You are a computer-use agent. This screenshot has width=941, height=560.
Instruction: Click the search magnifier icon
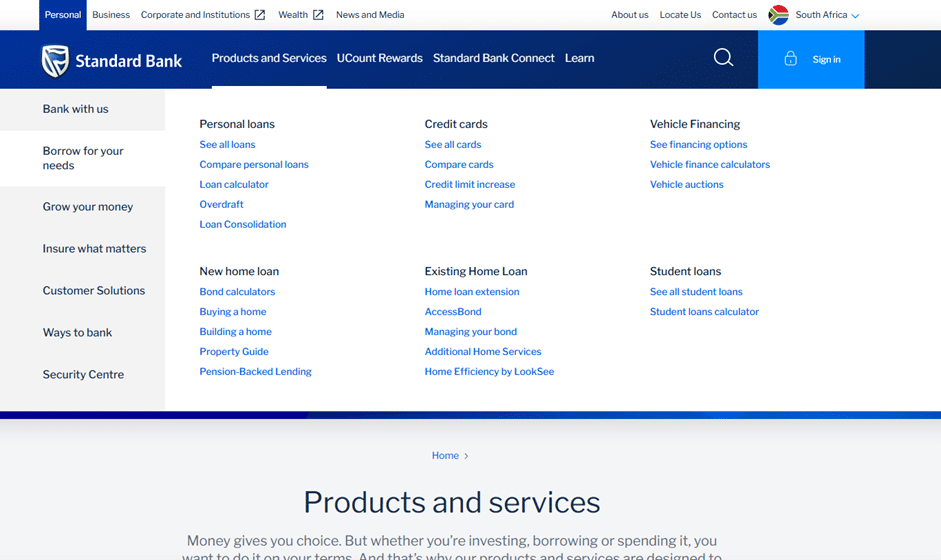tap(723, 58)
